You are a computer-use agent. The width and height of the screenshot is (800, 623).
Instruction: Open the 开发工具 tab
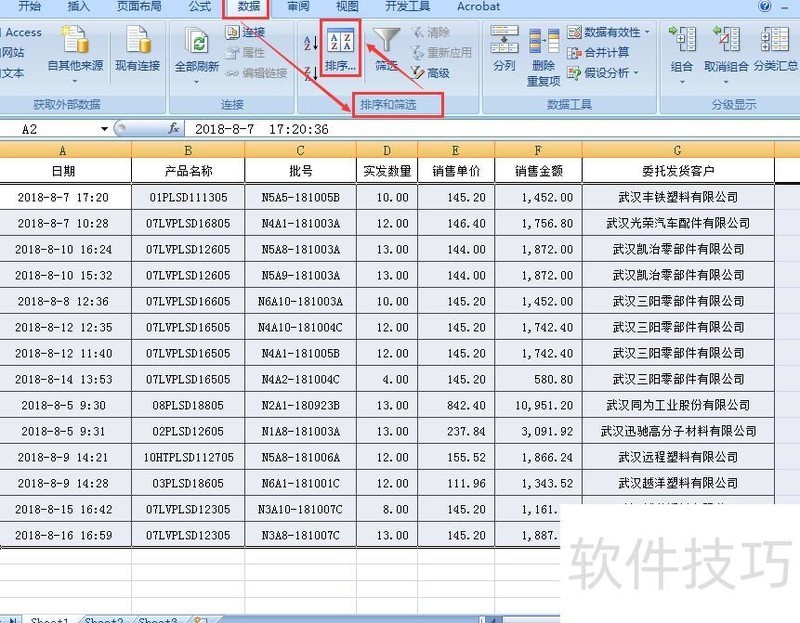[407, 7]
